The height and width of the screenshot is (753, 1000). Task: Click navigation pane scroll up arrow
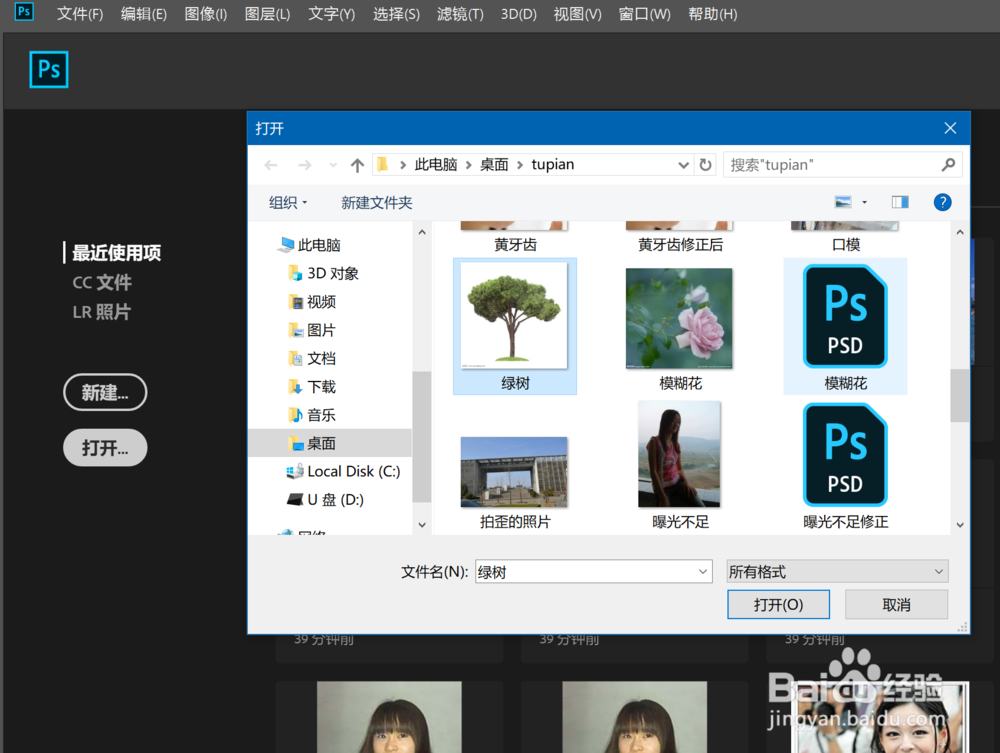422,232
